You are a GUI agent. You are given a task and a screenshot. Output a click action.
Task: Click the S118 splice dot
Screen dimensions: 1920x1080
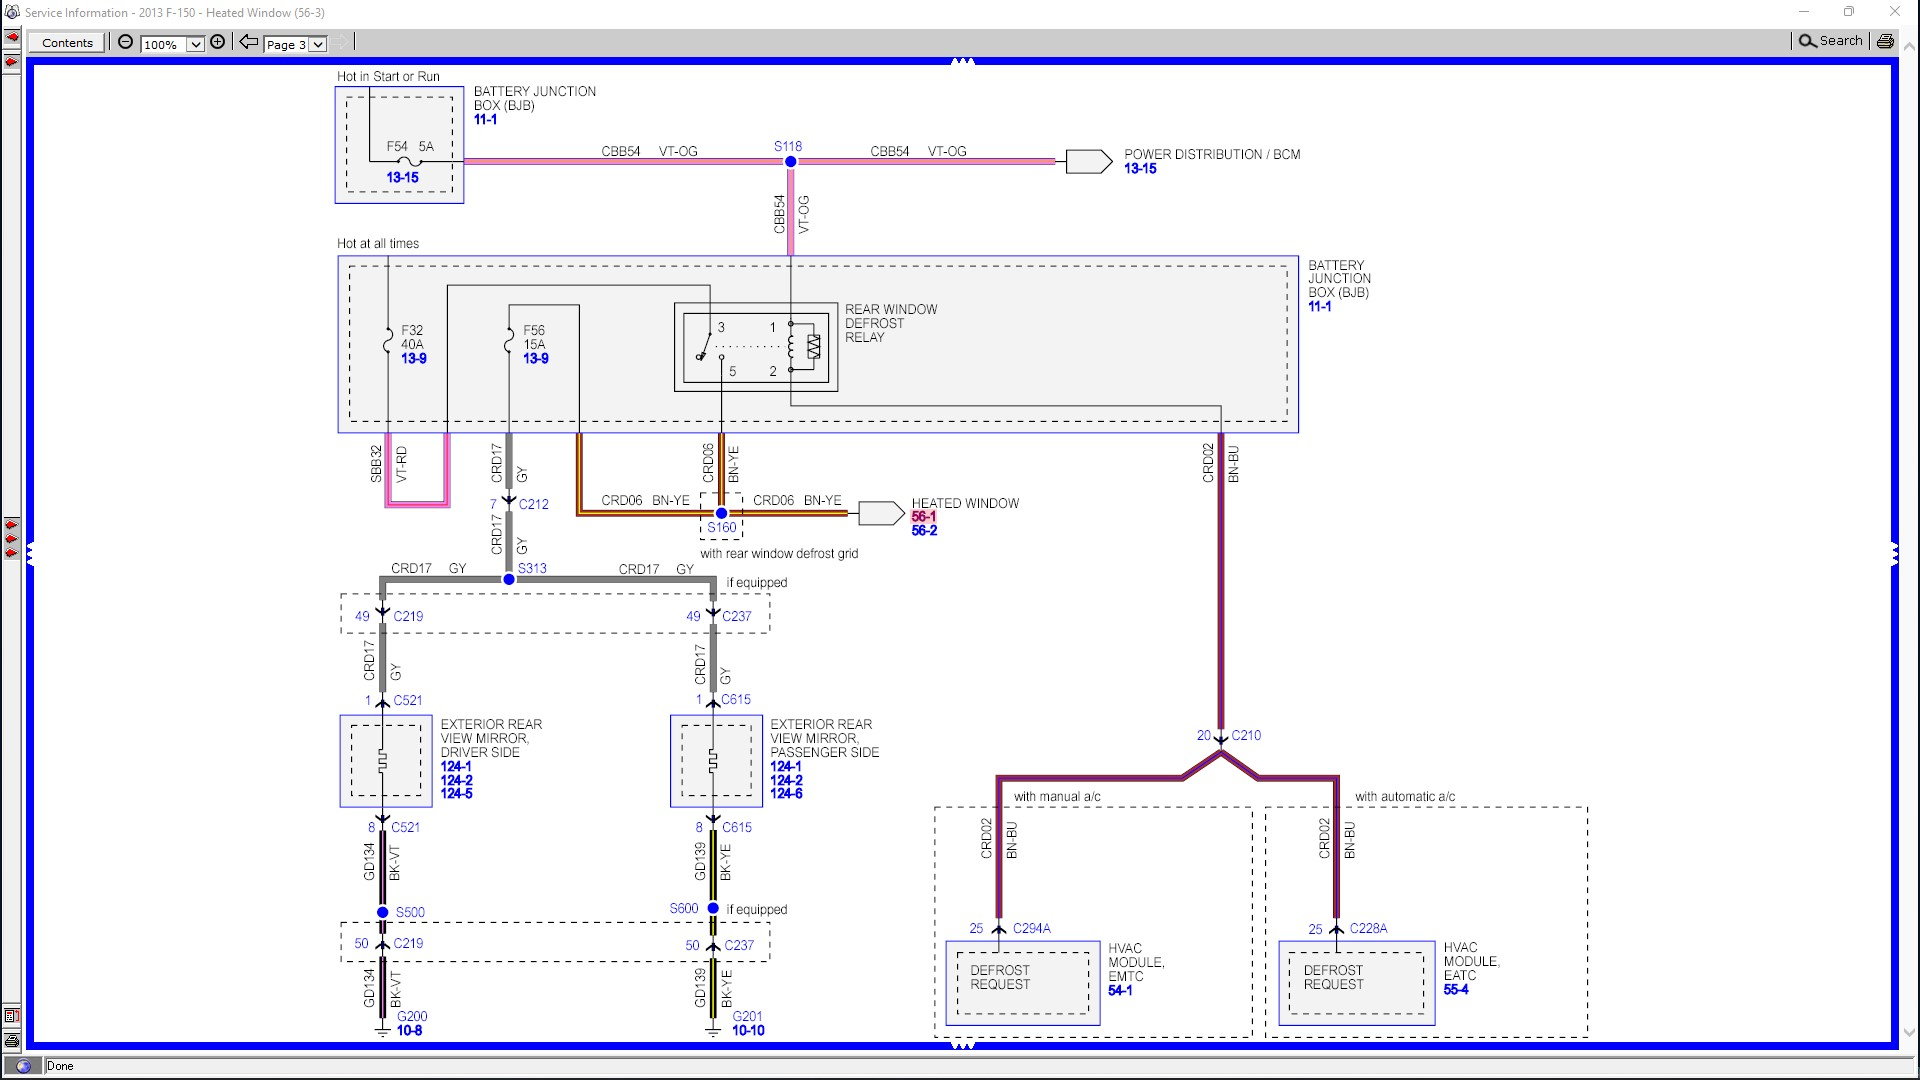(x=790, y=161)
